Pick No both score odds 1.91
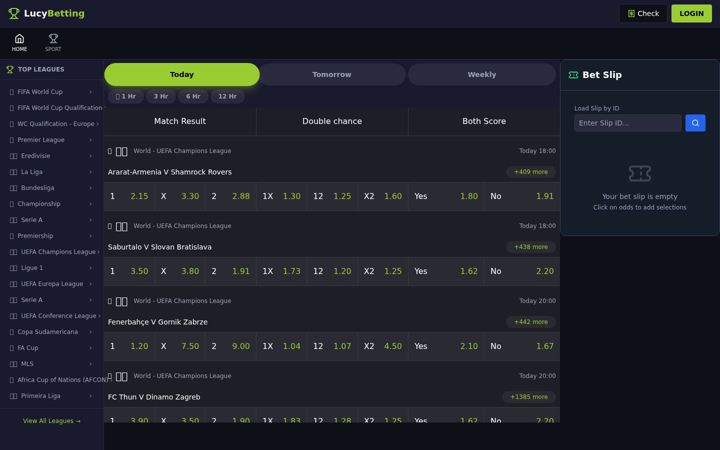720x450 pixels. [x=522, y=196]
